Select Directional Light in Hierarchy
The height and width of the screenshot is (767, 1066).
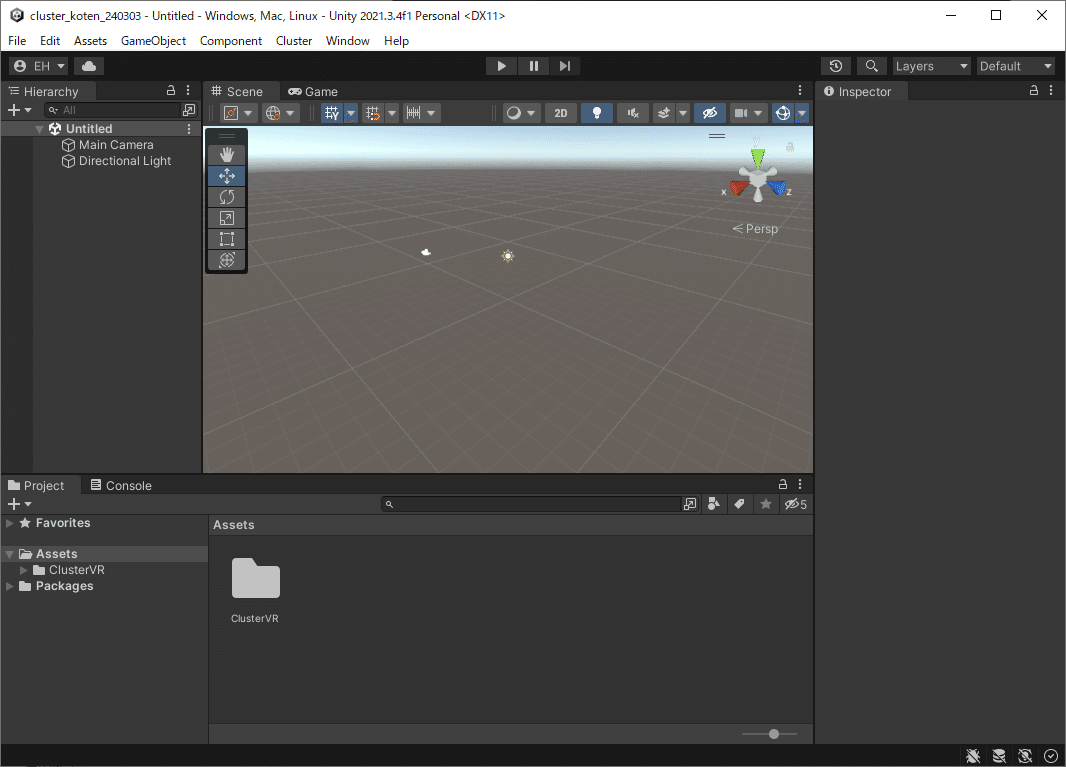point(125,161)
